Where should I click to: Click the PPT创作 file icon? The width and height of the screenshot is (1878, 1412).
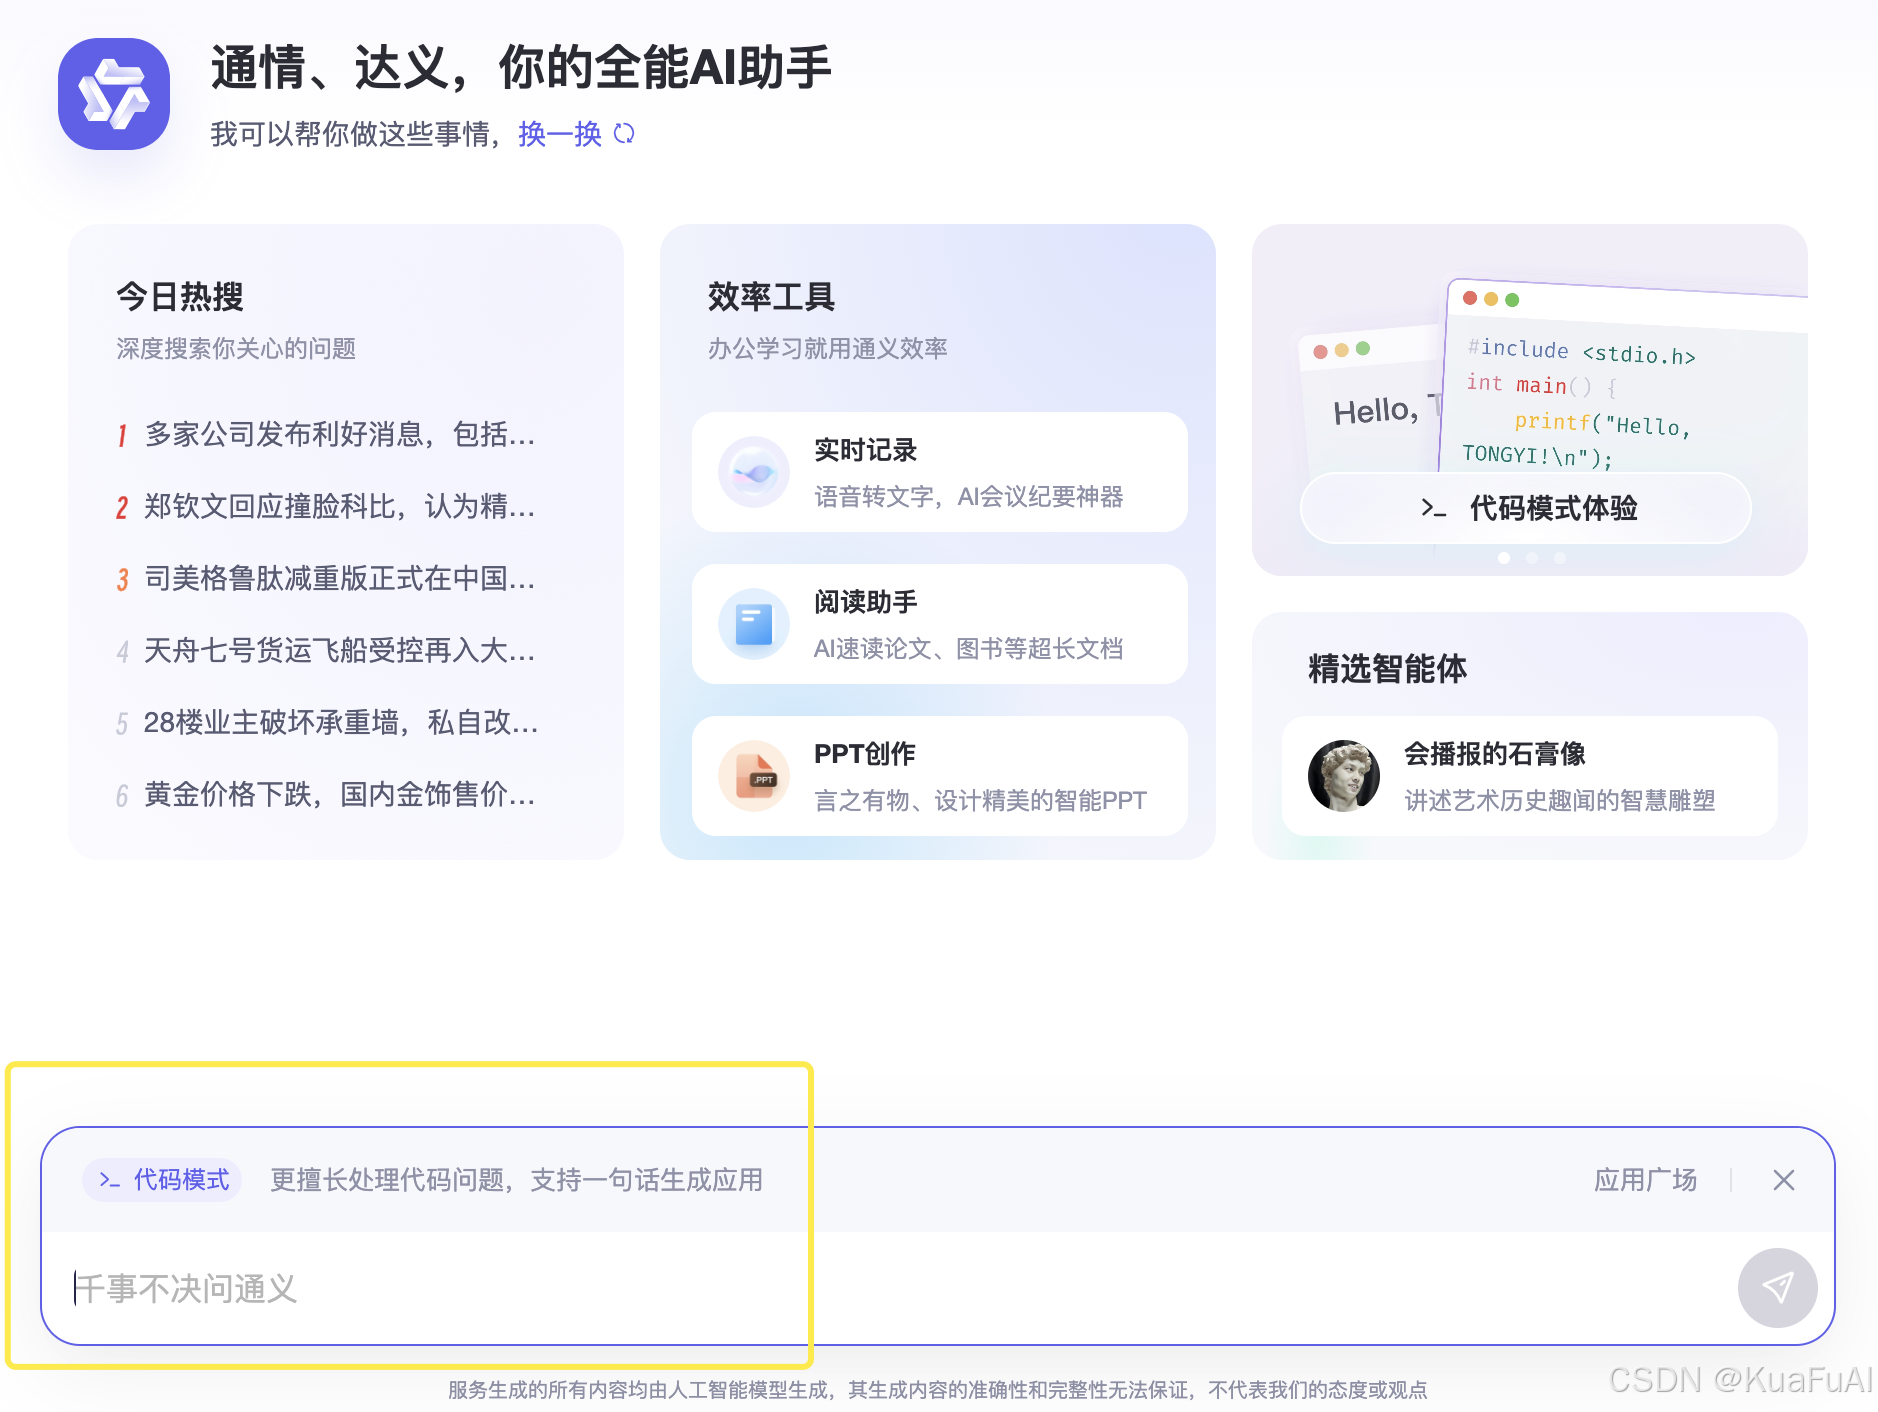coord(754,776)
